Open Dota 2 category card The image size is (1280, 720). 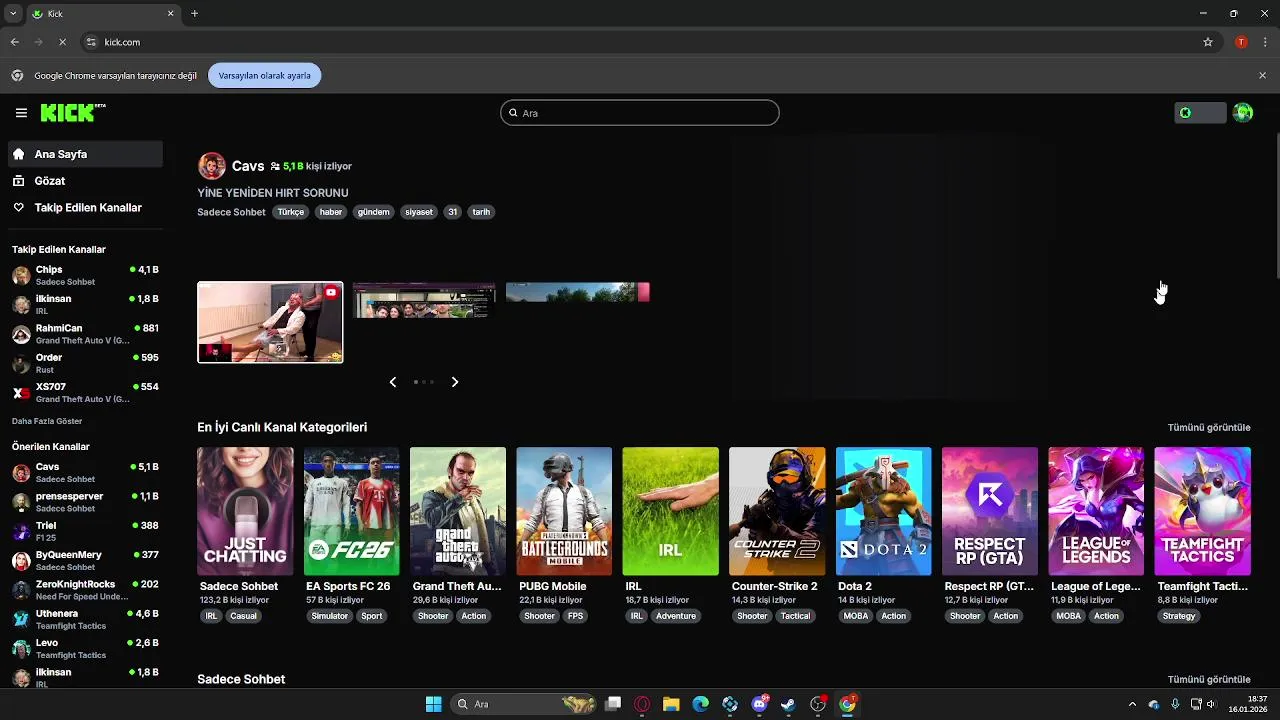click(x=883, y=511)
